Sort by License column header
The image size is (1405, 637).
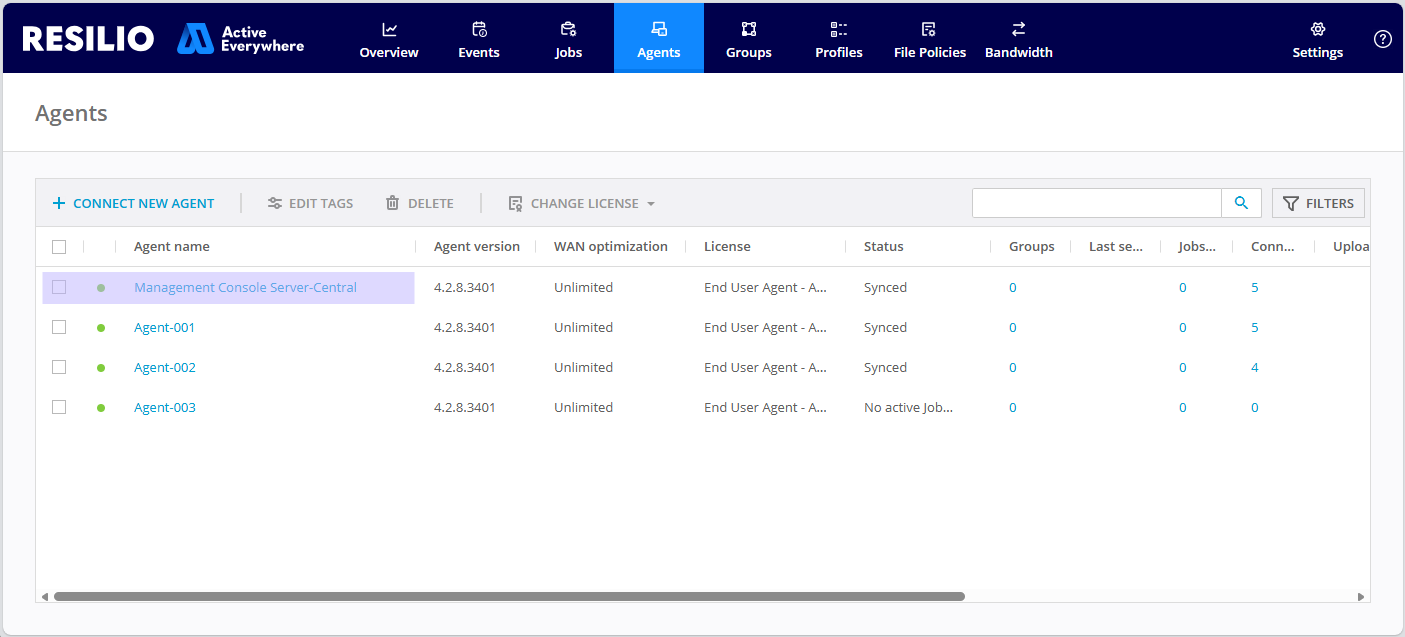[x=727, y=247]
